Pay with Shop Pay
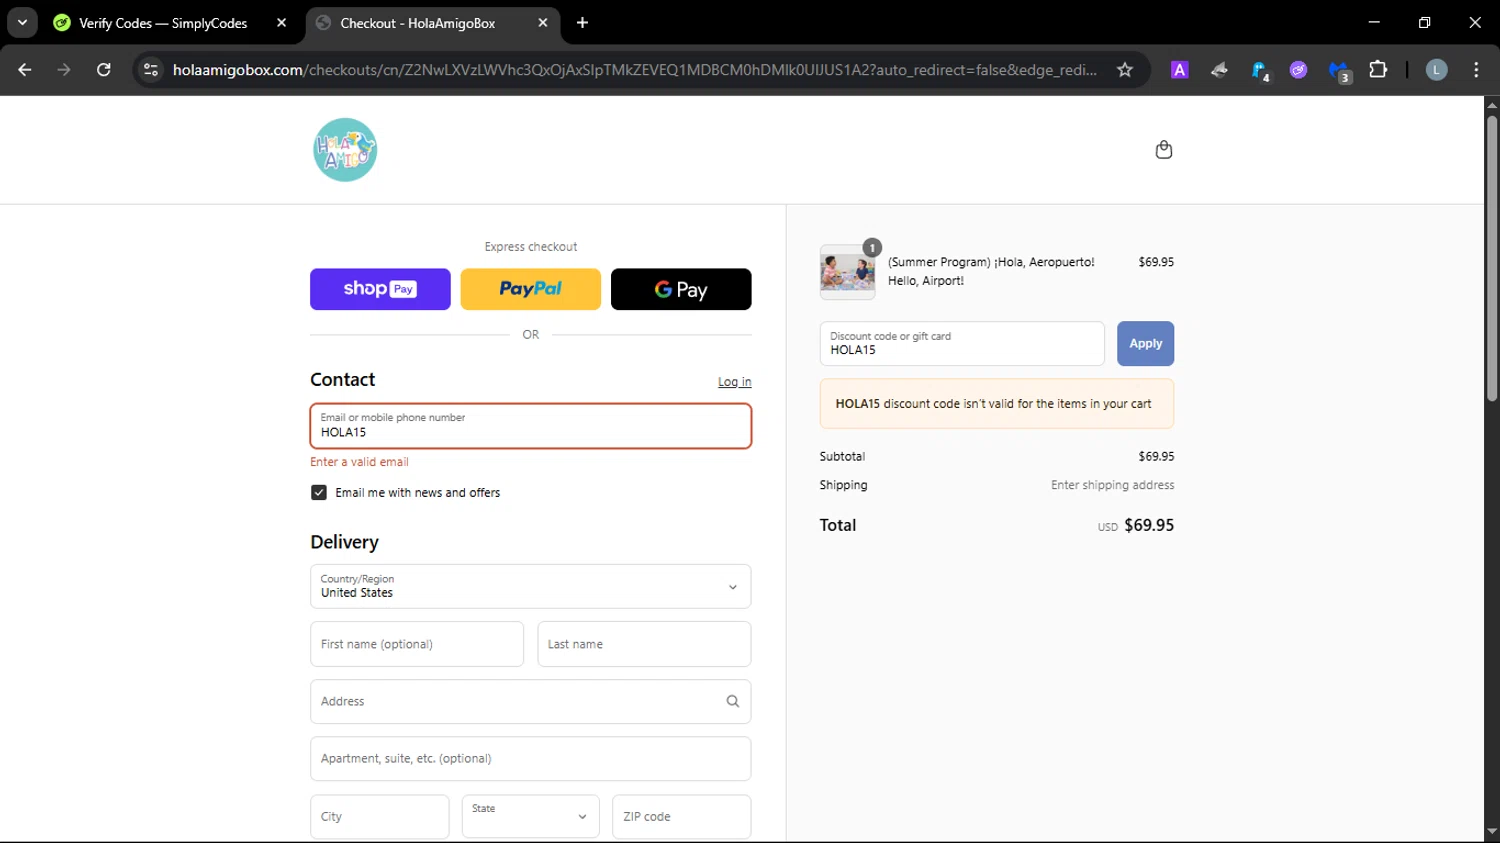Viewport: 1500px width, 843px height. [380, 289]
